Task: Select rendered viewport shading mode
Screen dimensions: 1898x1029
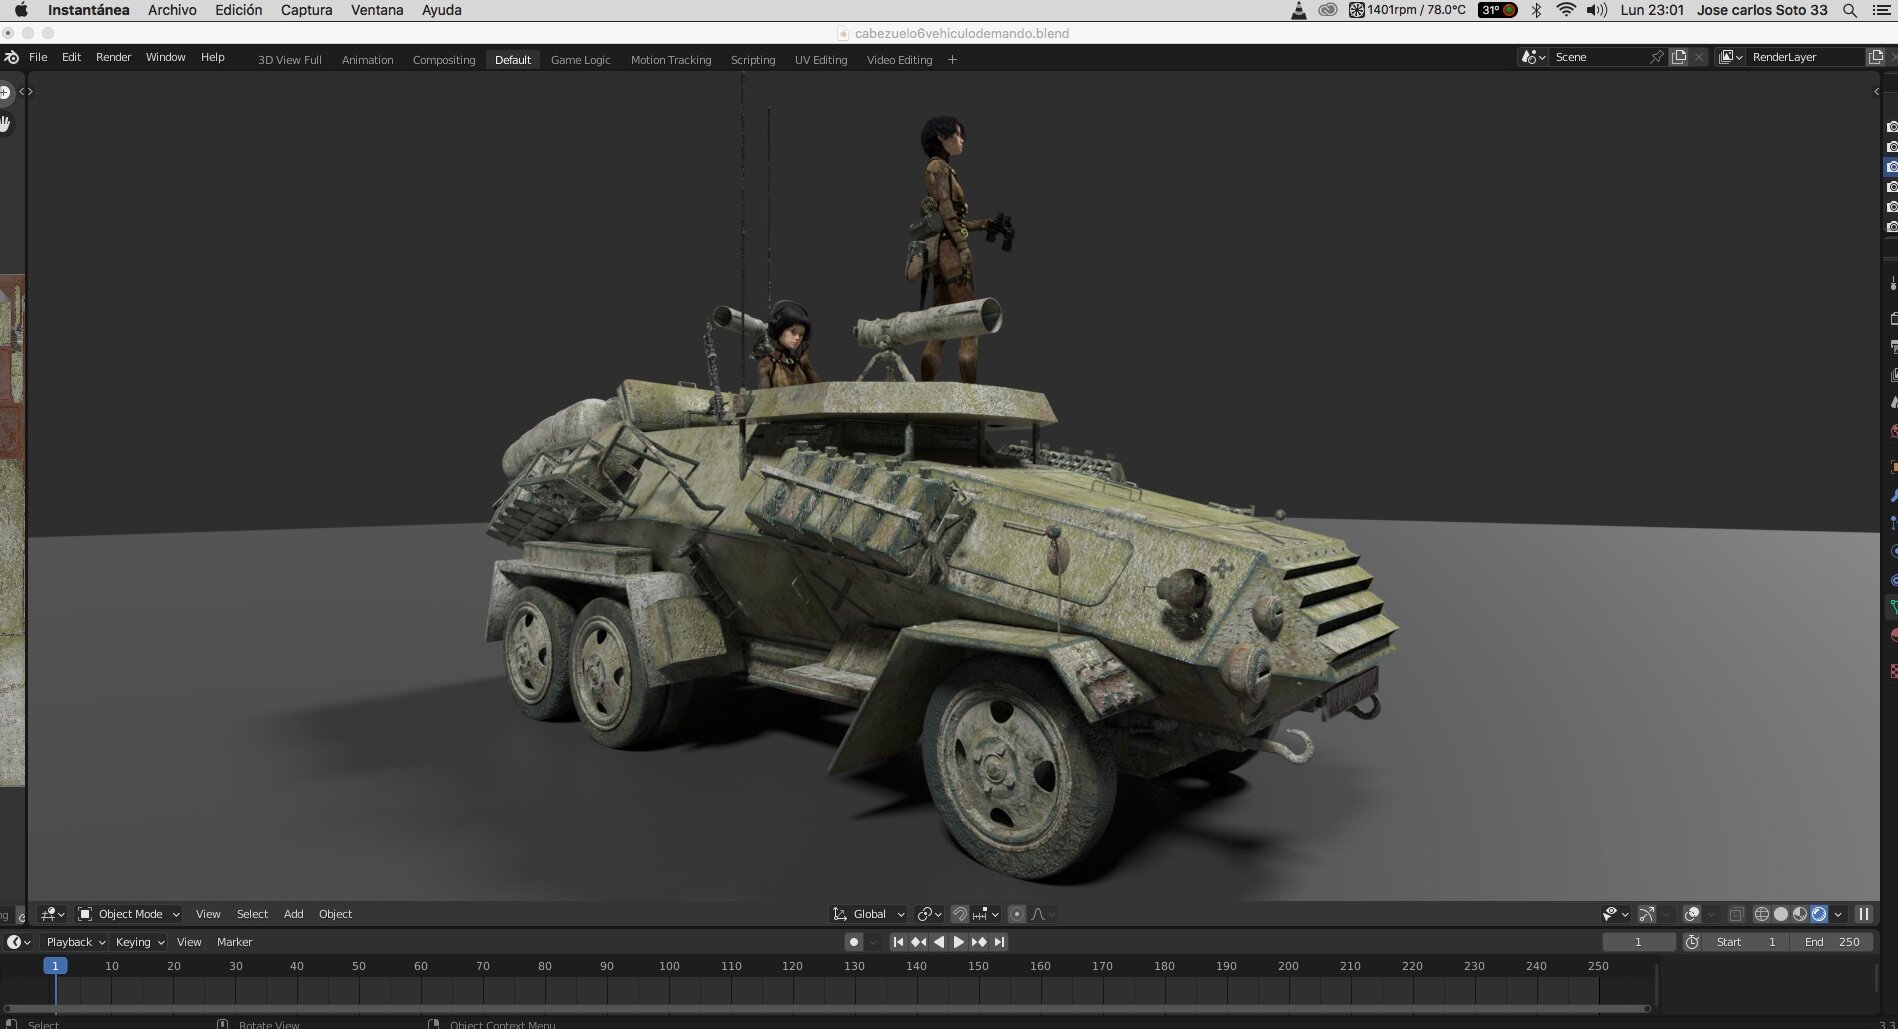Action: [1819, 914]
